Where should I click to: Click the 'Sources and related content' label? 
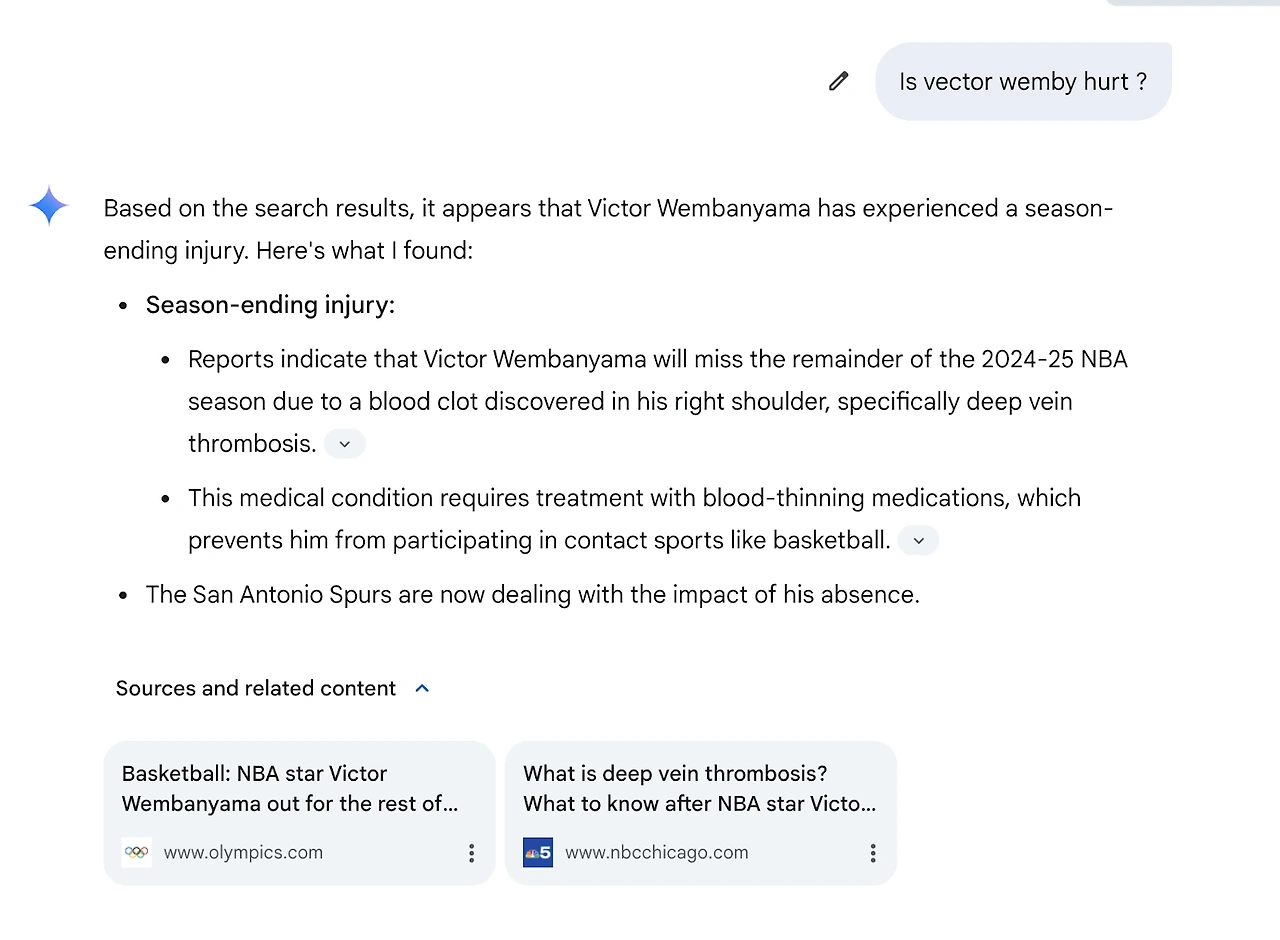point(256,688)
